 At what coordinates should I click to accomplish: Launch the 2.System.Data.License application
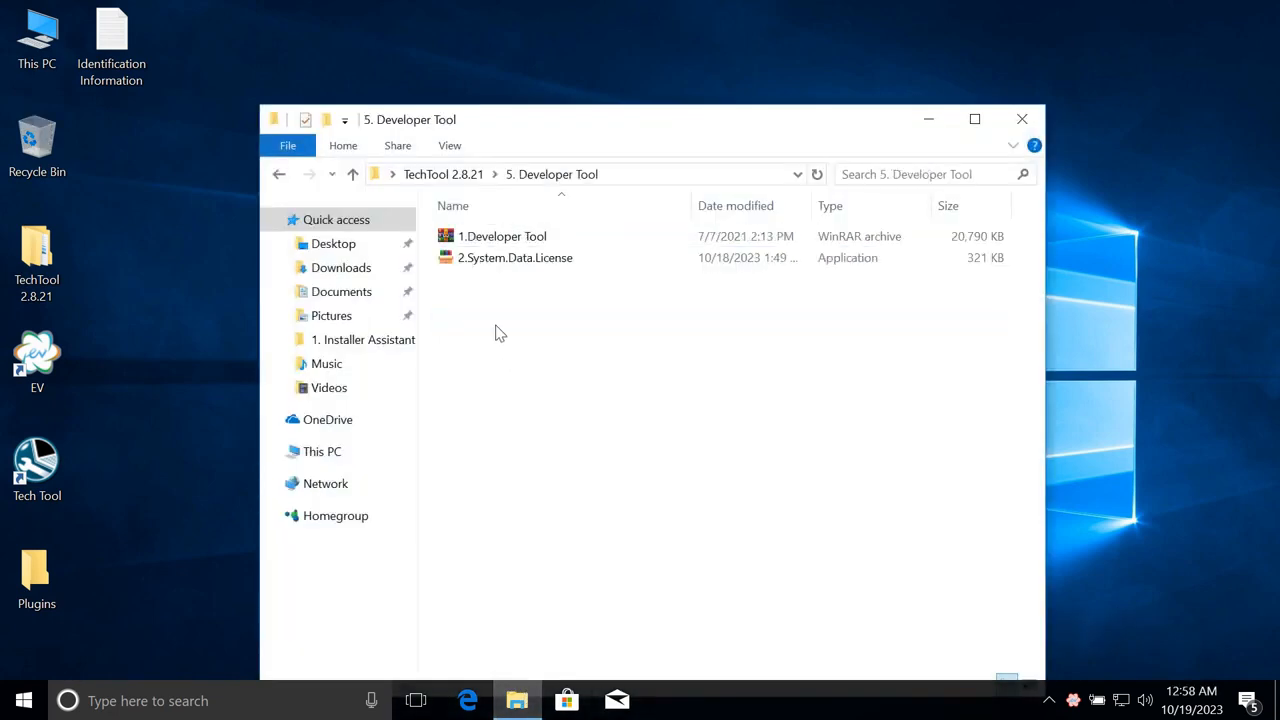click(514, 257)
